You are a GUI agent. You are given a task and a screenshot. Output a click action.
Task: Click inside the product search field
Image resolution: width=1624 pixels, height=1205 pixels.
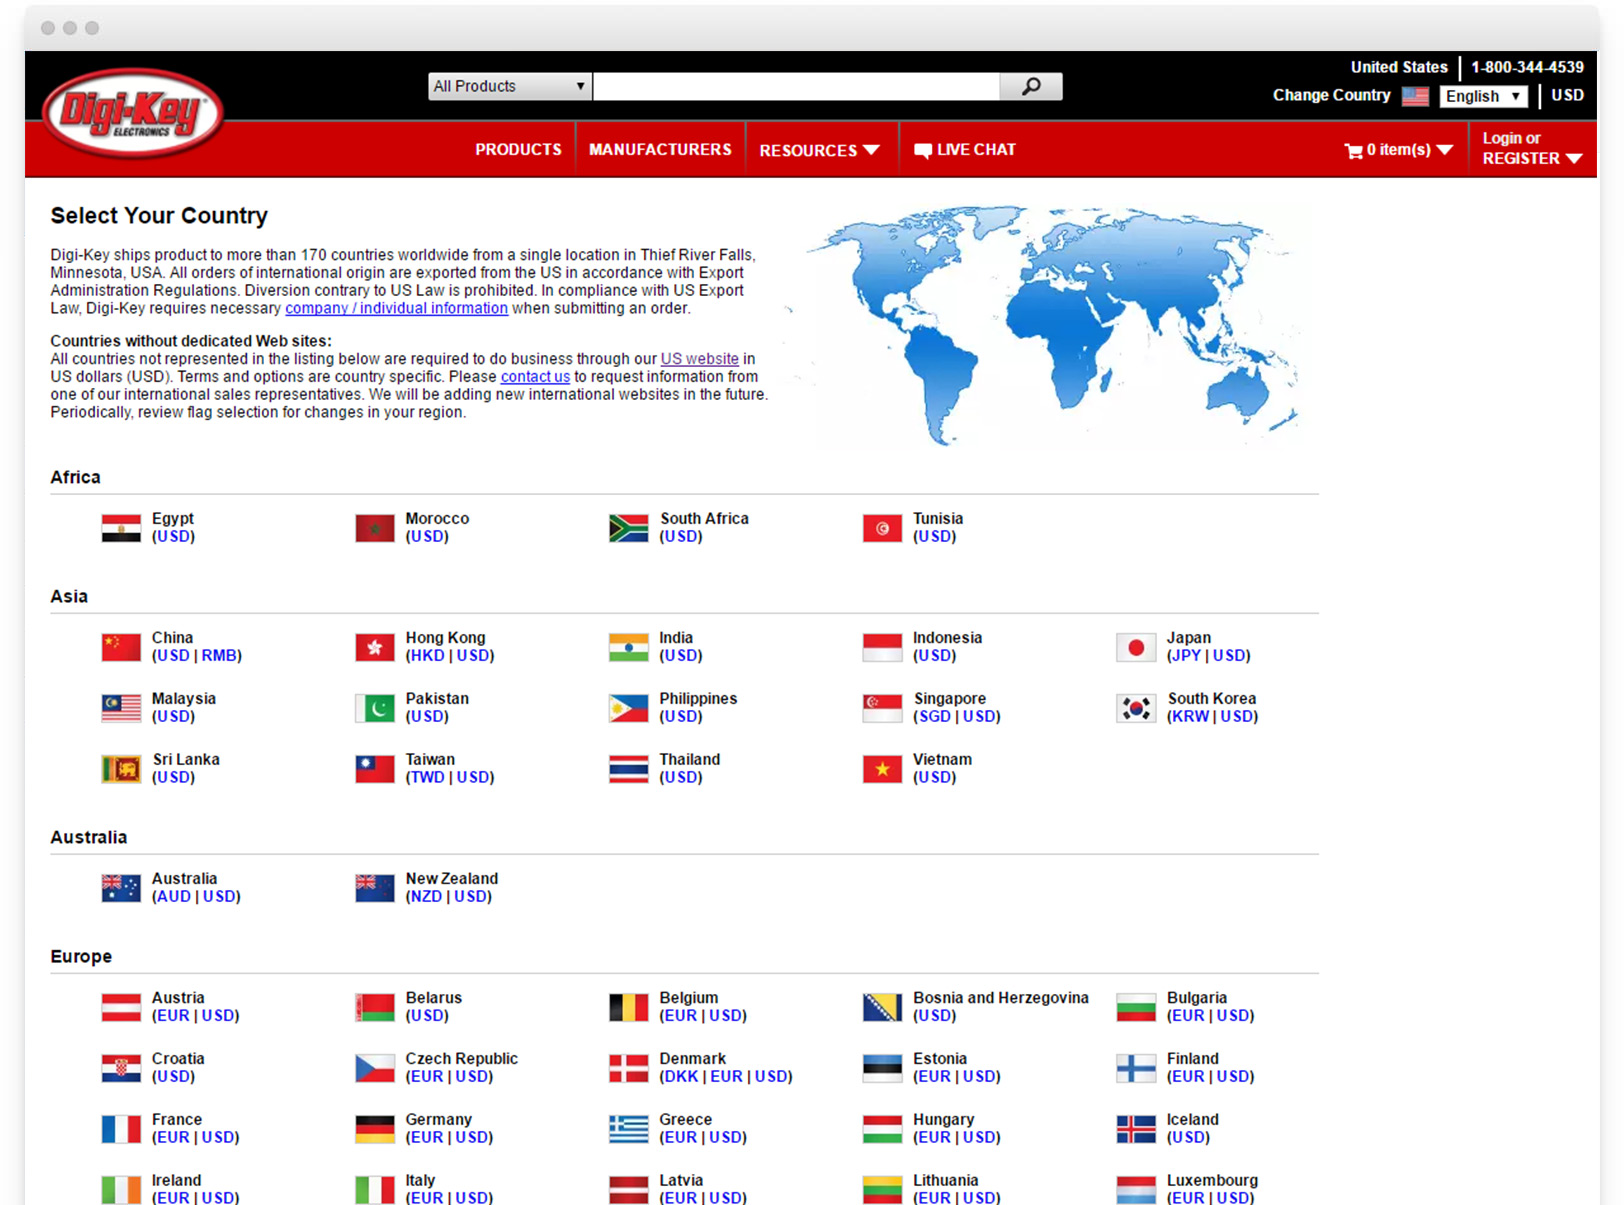(796, 86)
